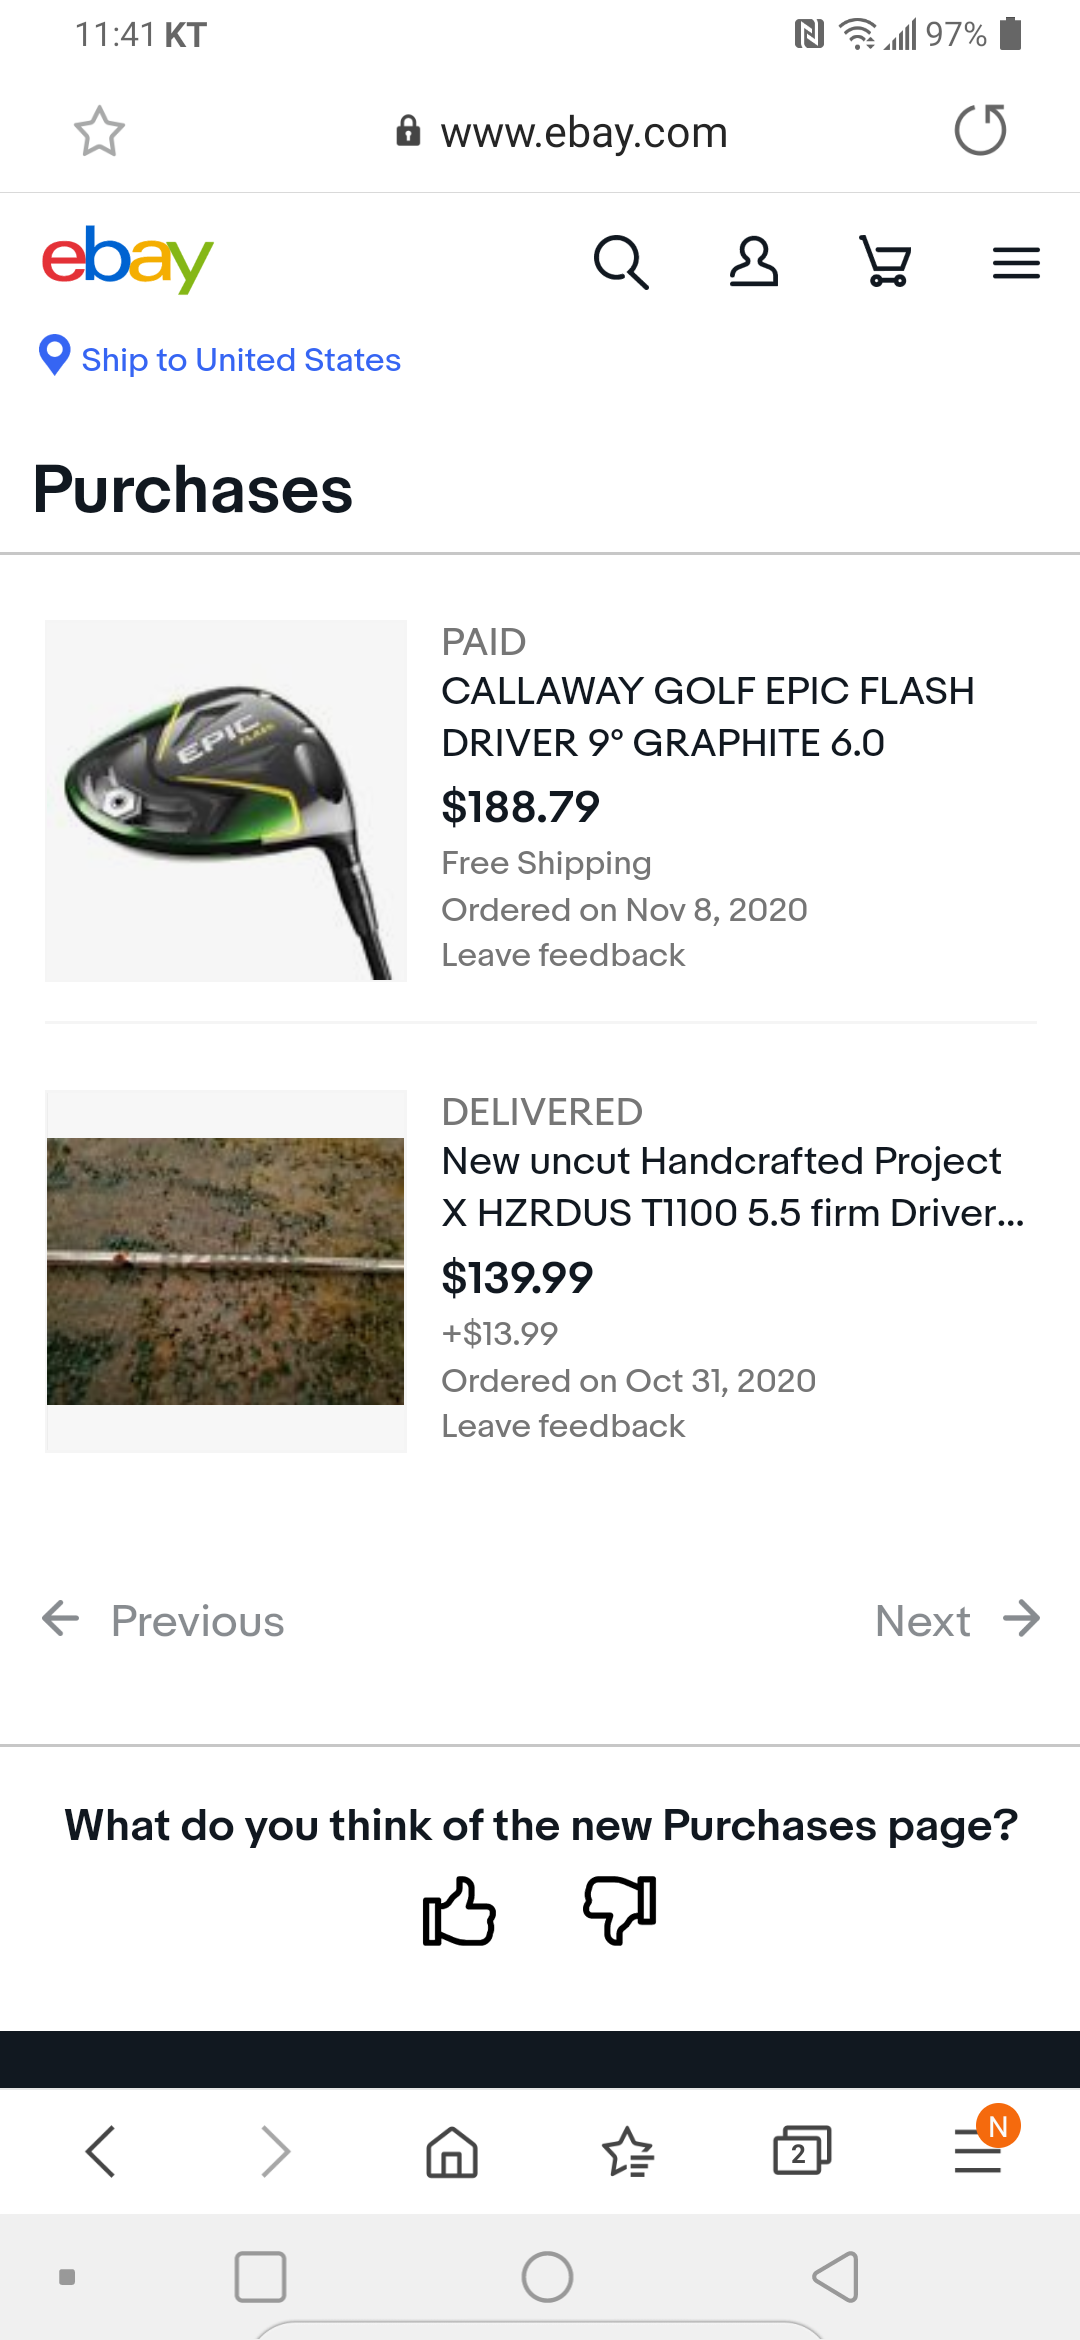Tap the eBay logo
This screenshot has height=2340, width=1080.
click(x=127, y=259)
